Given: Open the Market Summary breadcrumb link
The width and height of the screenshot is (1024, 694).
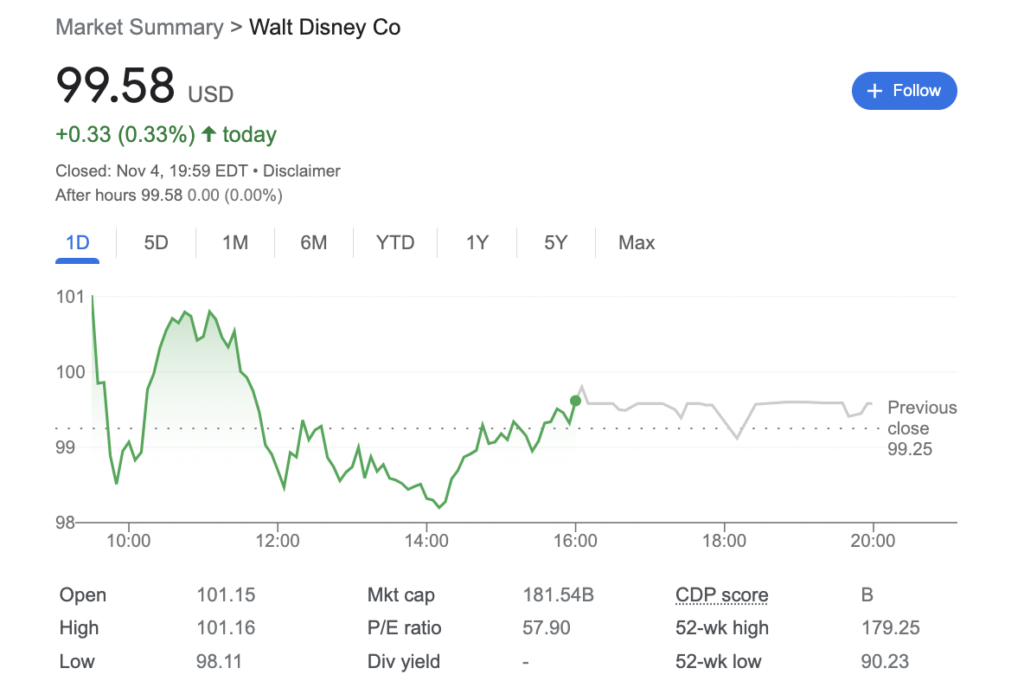Looking at the screenshot, I should point(139,27).
